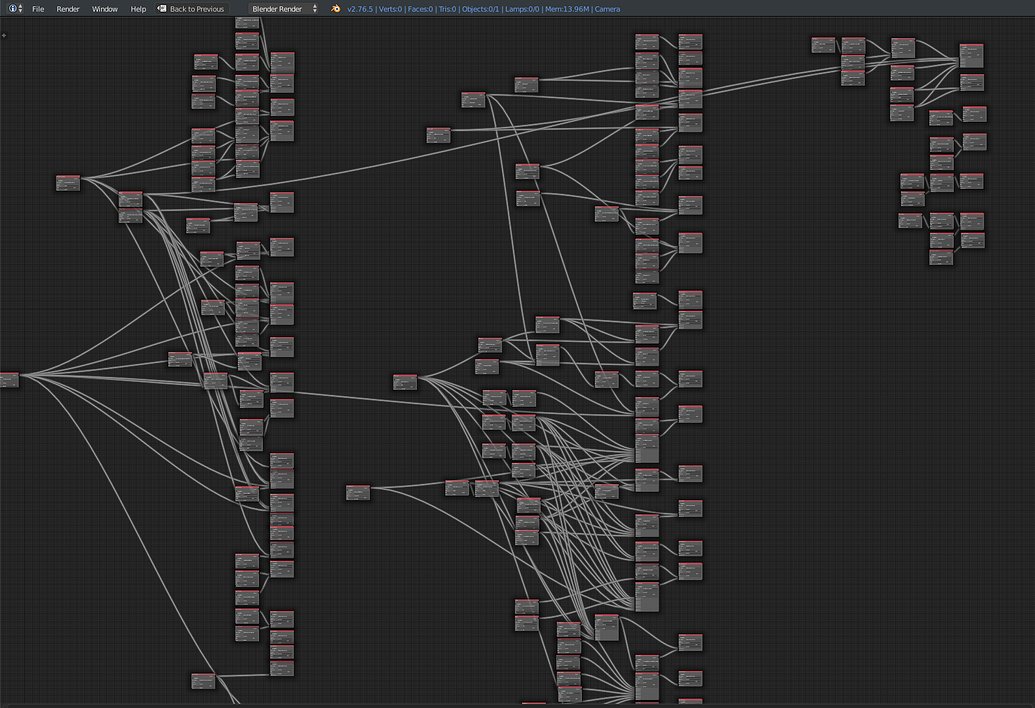Open the Window menu
Screen dimensions: 1035x708
click(104, 9)
